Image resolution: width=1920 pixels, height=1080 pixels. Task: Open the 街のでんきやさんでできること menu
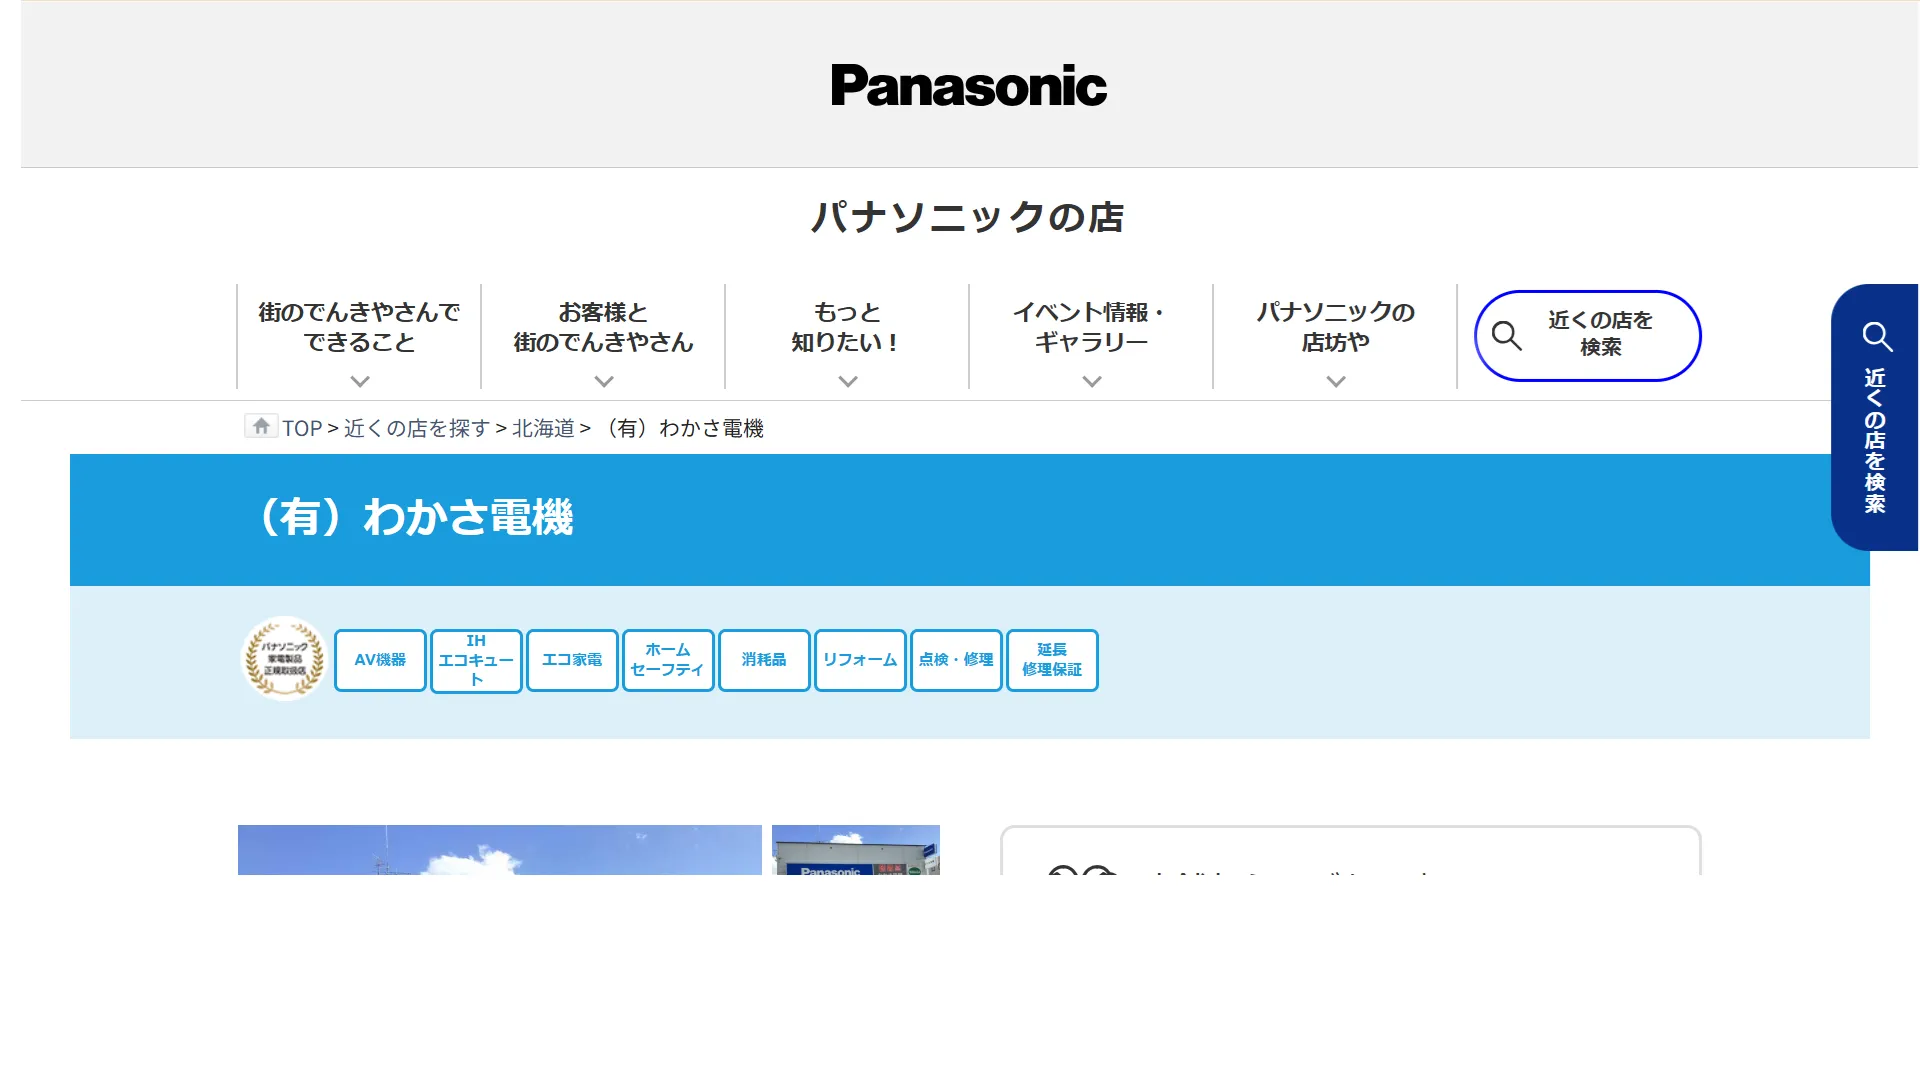pos(359,336)
